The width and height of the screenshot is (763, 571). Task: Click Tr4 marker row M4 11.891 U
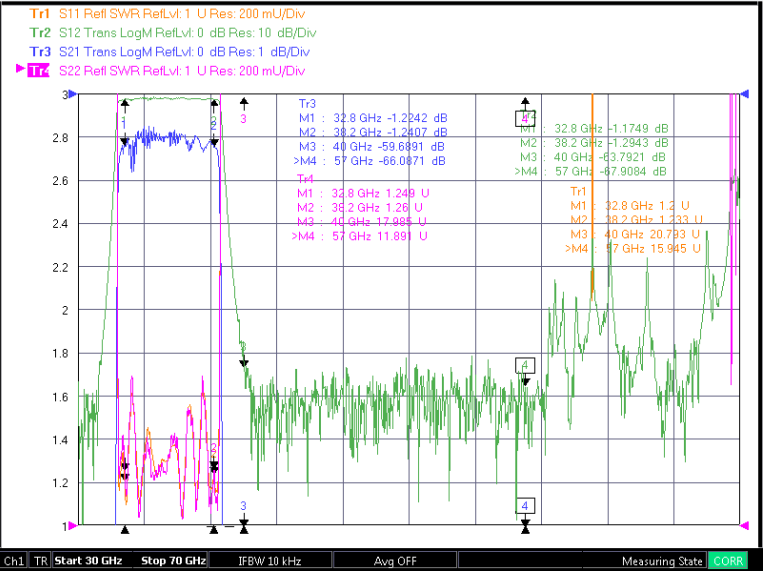click(360, 236)
